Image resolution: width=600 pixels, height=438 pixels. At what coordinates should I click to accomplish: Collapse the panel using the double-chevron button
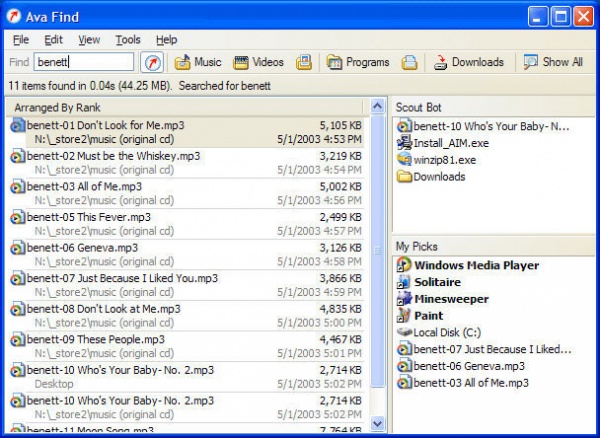(378, 107)
